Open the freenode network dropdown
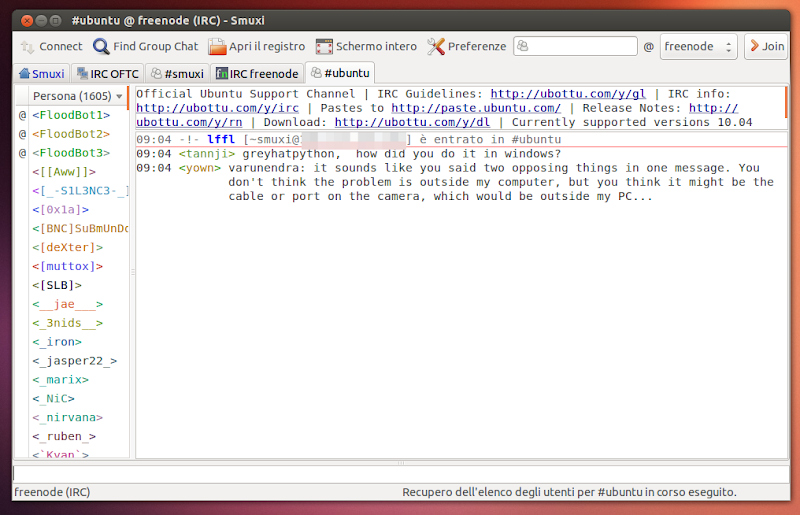 [x=698, y=46]
